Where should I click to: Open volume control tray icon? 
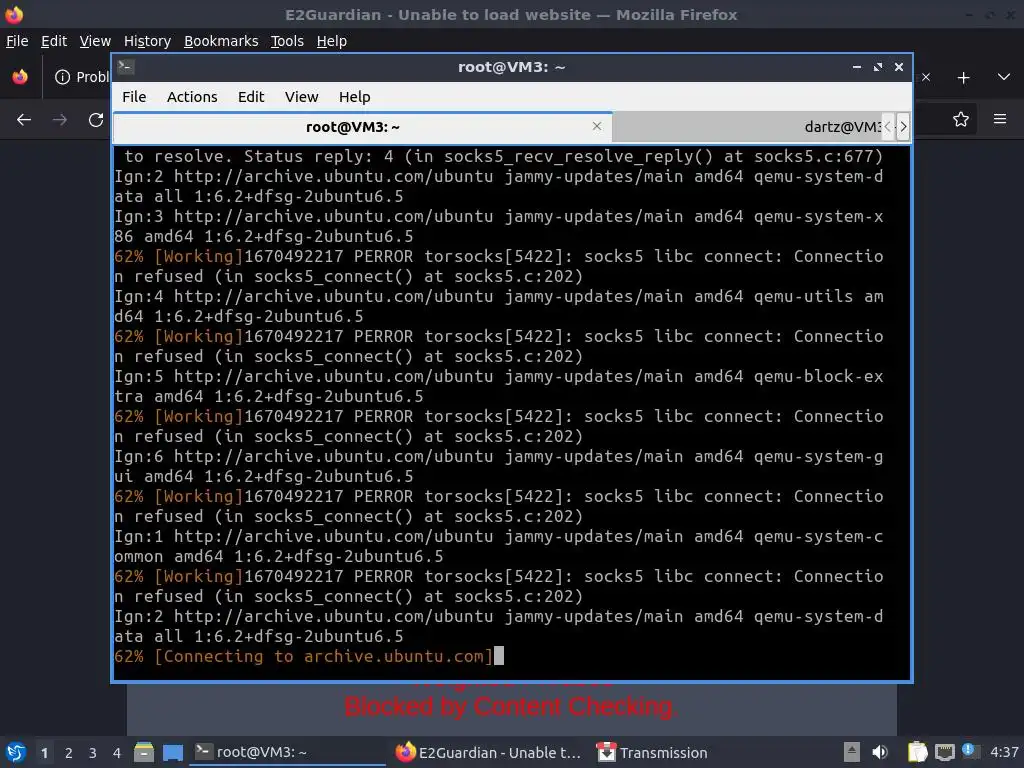[880, 752]
